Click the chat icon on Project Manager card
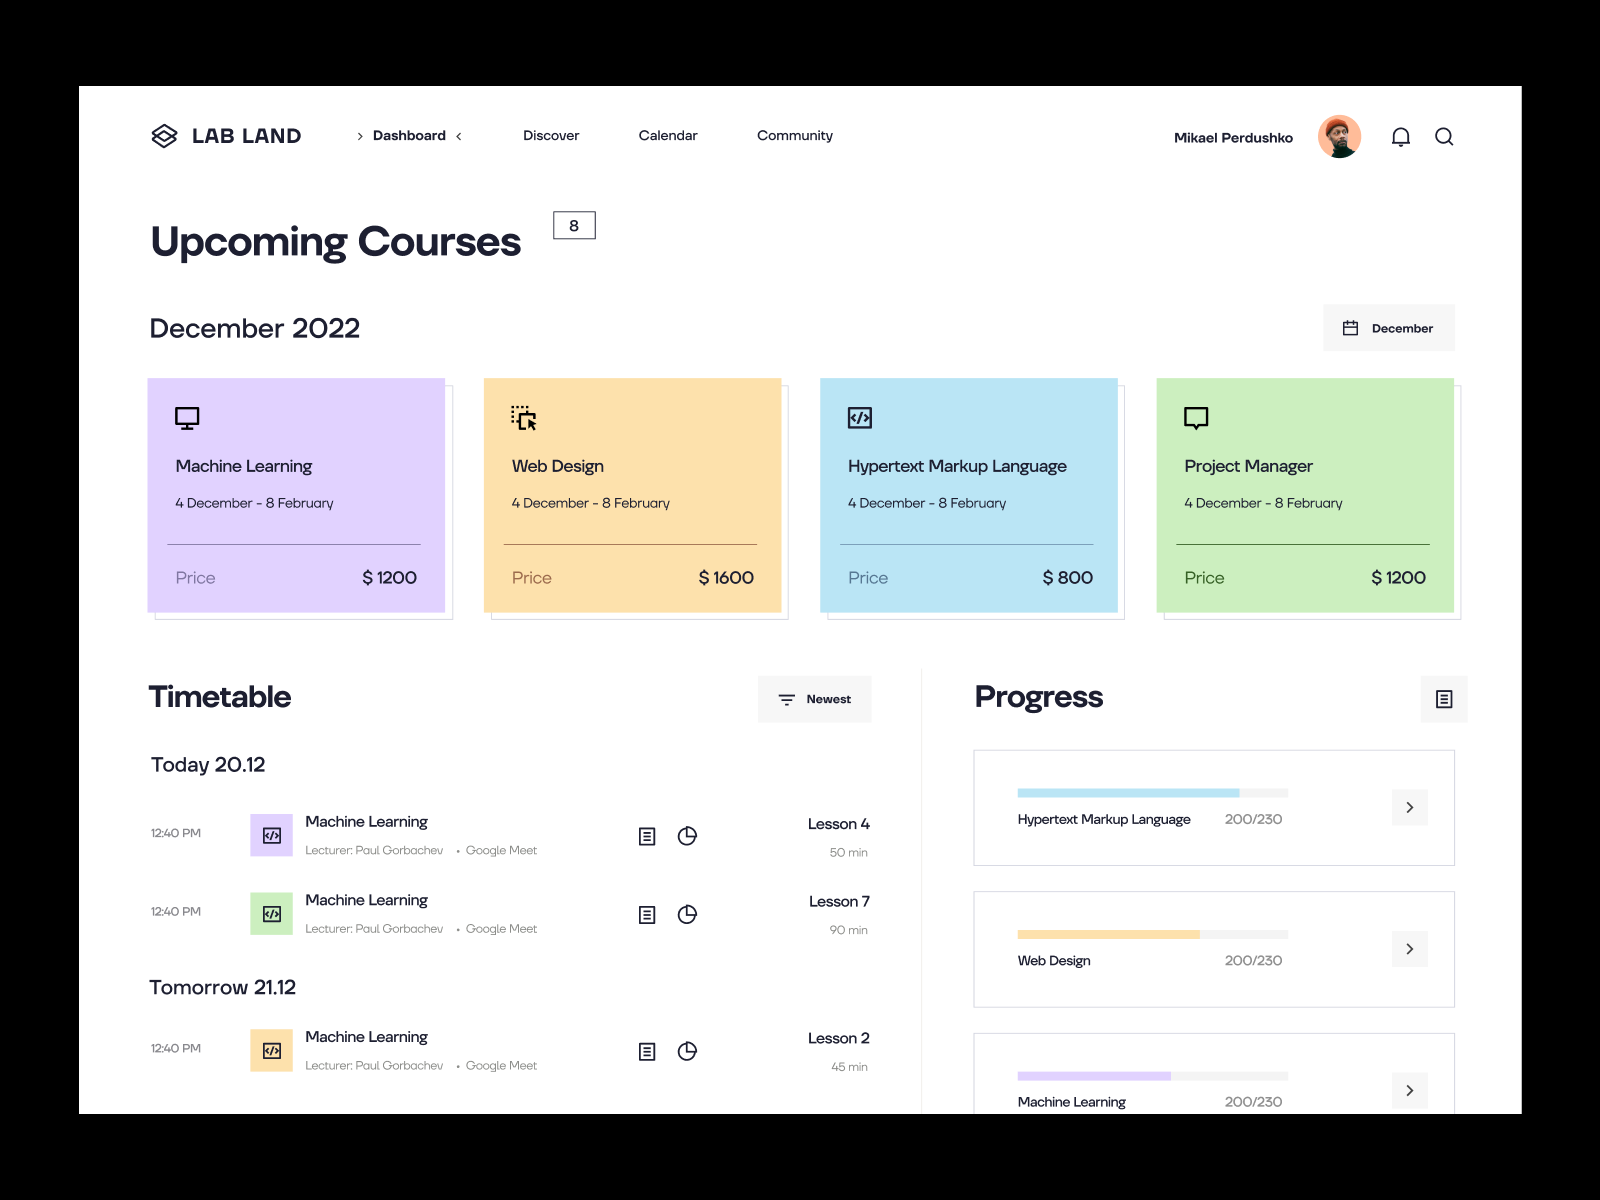The height and width of the screenshot is (1200, 1600). [x=1196, y=418]
